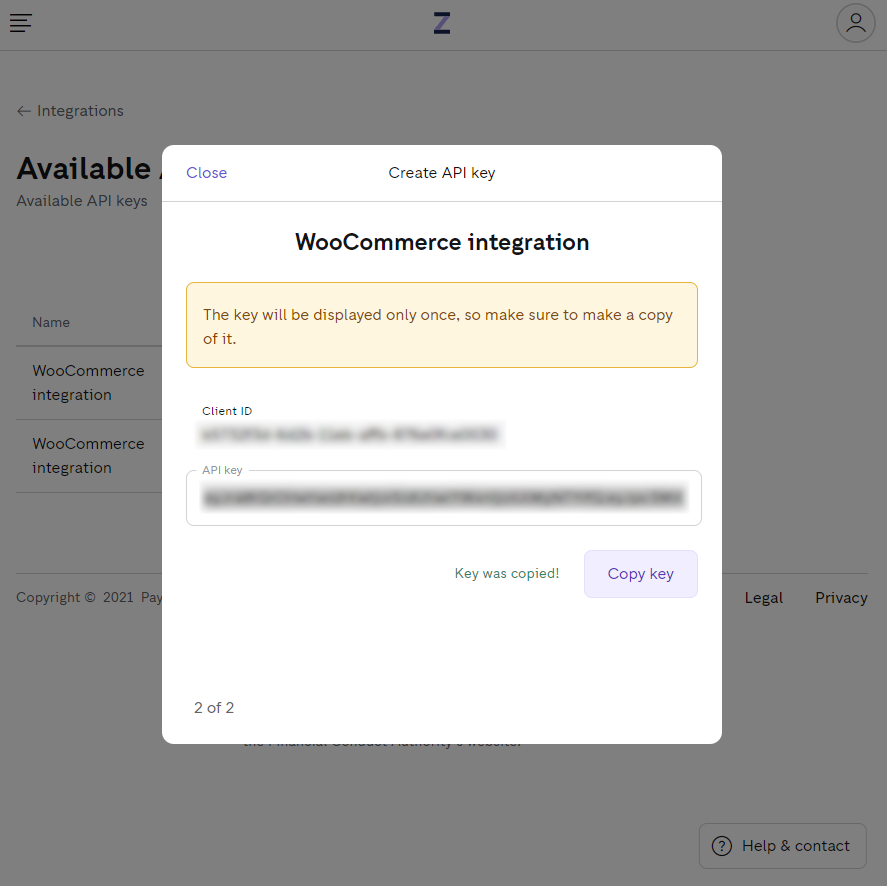This screenshot has width=887, height=886.
Task: Open the user account icon
Action: pyautogui.click(x=855, y=23)
